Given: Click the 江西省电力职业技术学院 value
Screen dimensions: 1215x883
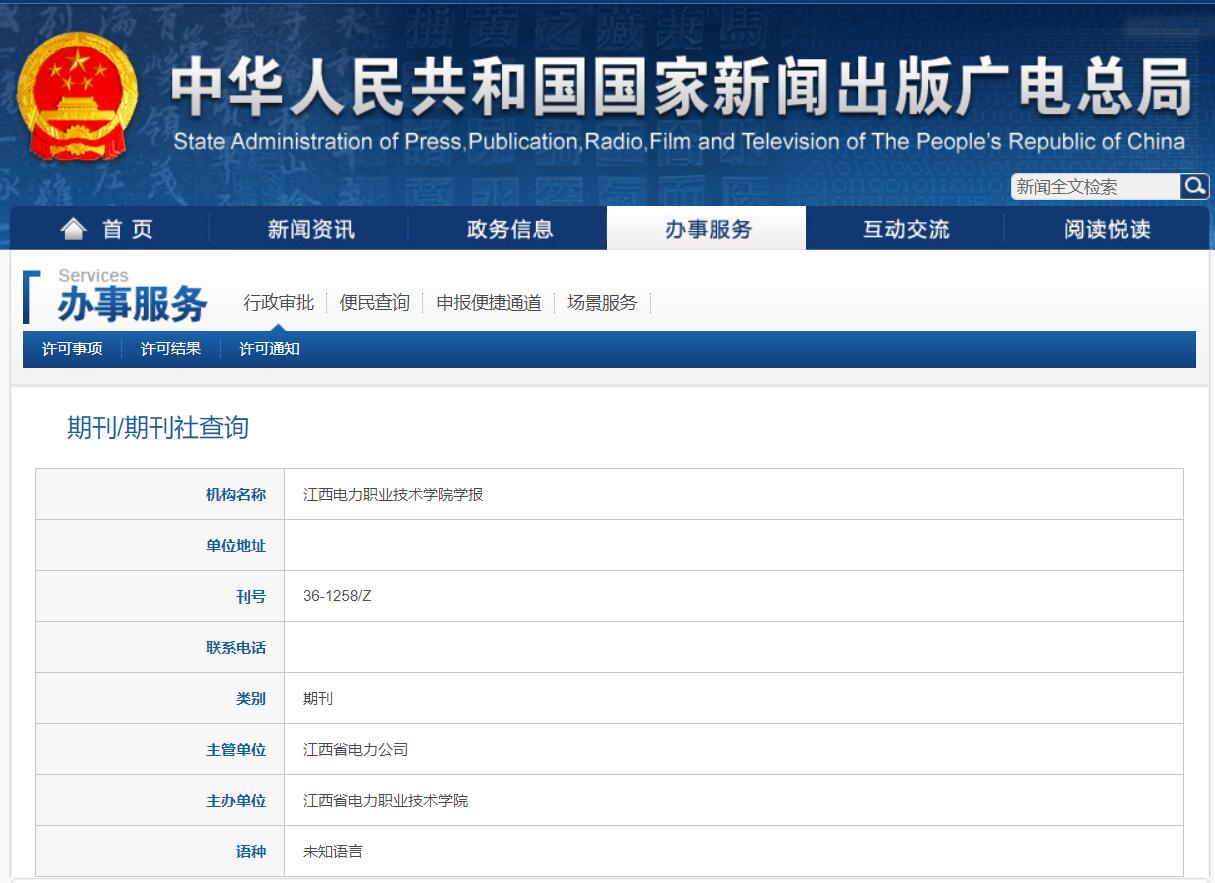Looking at the screenshot, I should tap(385, 800).
